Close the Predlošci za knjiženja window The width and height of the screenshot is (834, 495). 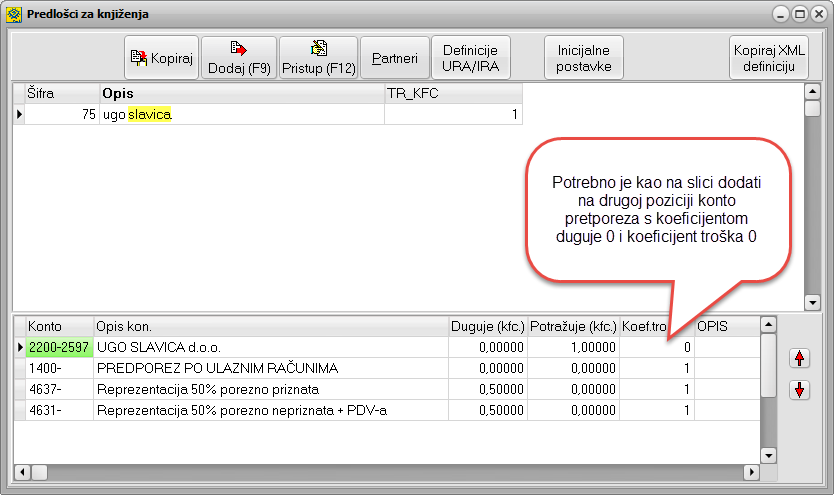[819, 14]
